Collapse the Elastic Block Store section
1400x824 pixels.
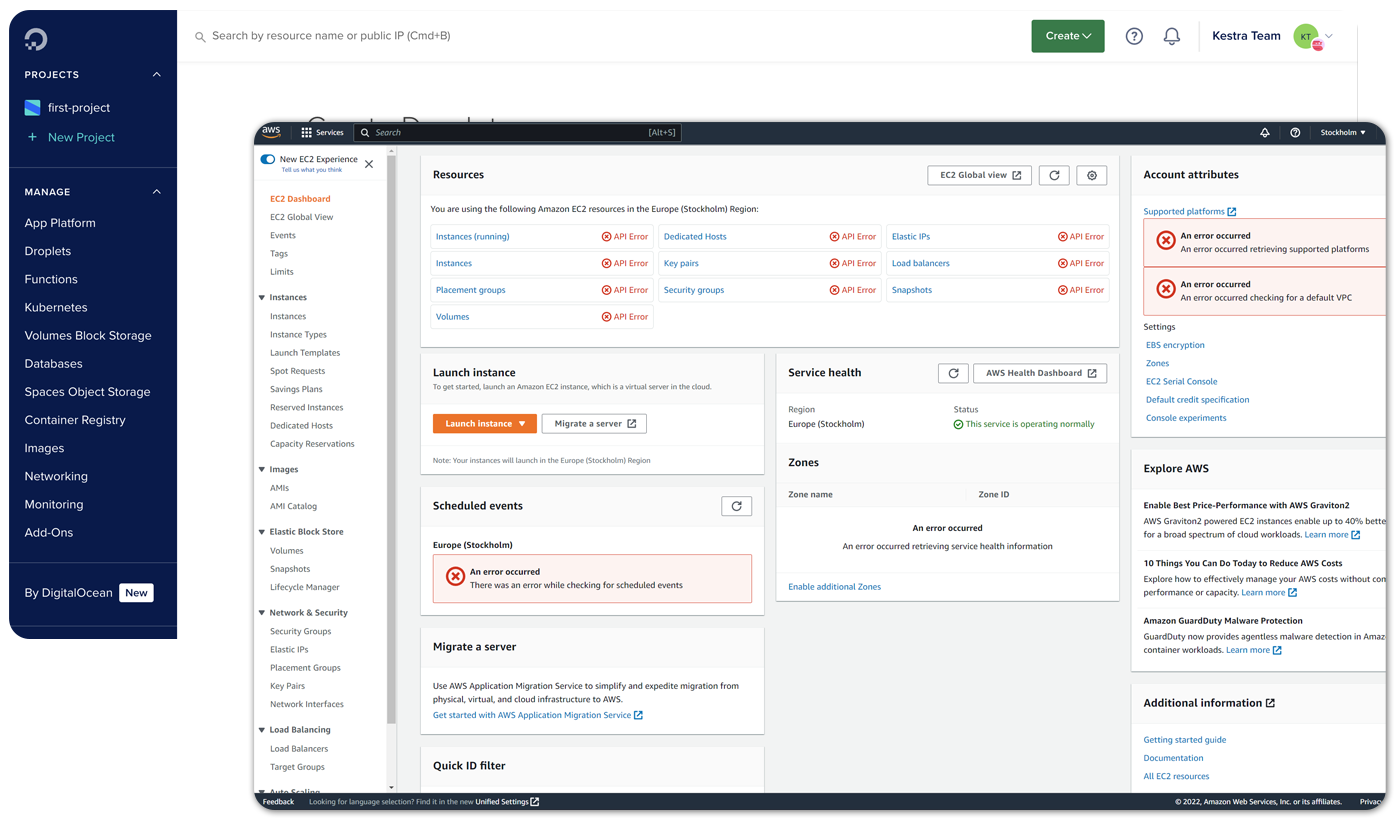coord(262,532)
